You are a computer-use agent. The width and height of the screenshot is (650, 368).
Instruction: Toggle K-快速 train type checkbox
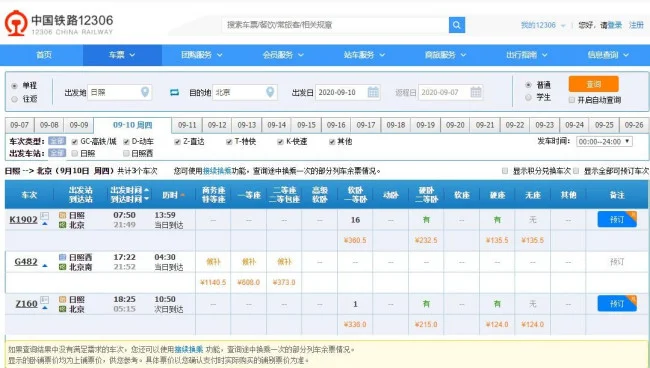coord(280,142)
